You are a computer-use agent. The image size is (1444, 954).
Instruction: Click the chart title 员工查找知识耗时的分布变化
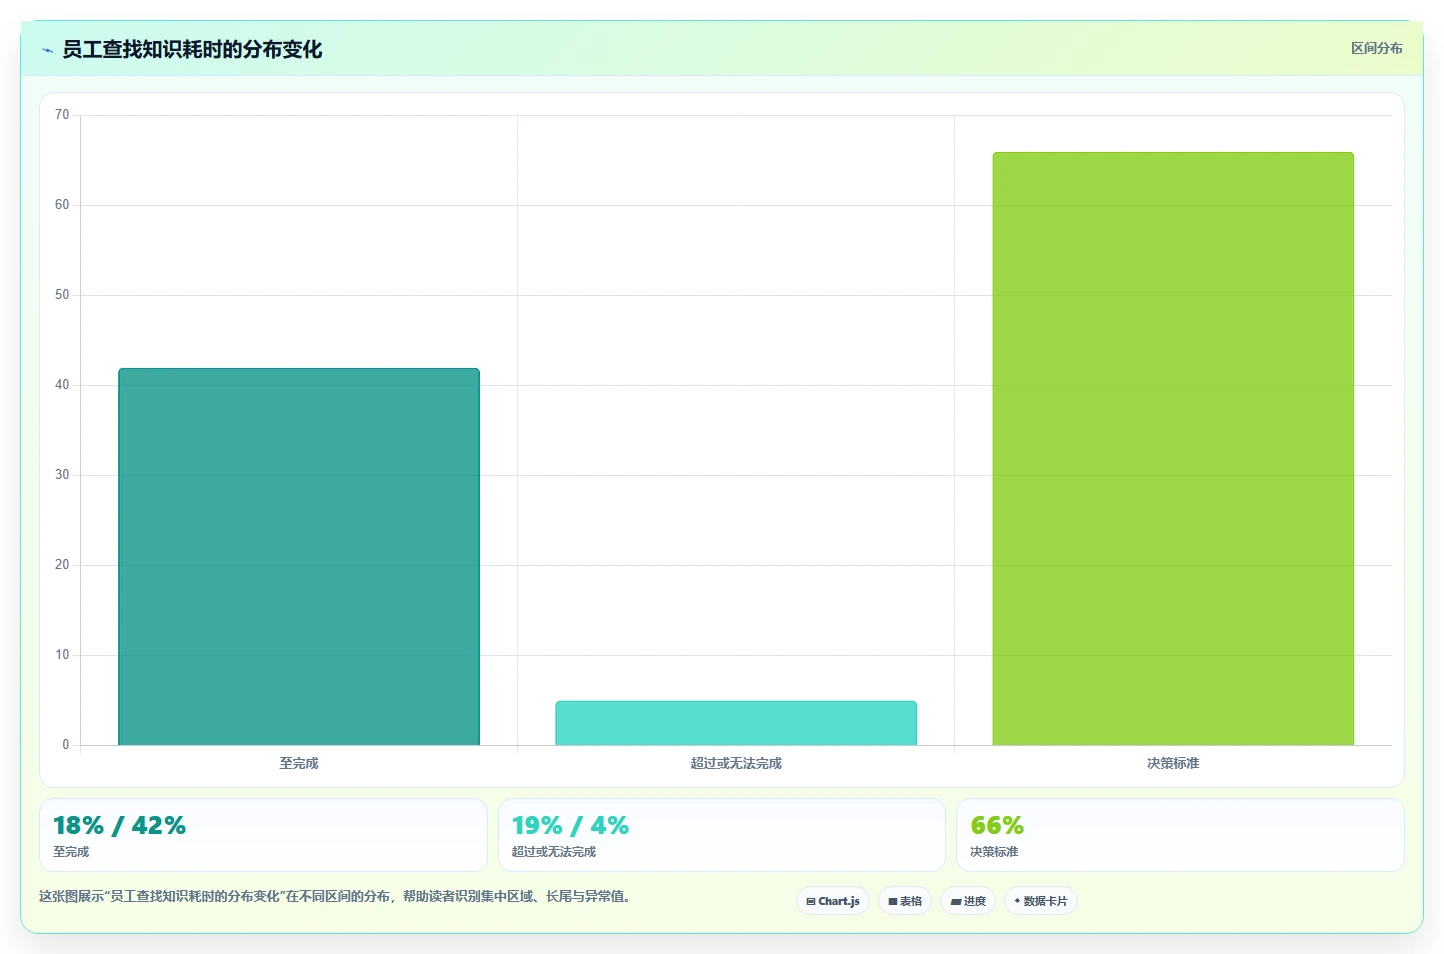click(x=192, y=50)
